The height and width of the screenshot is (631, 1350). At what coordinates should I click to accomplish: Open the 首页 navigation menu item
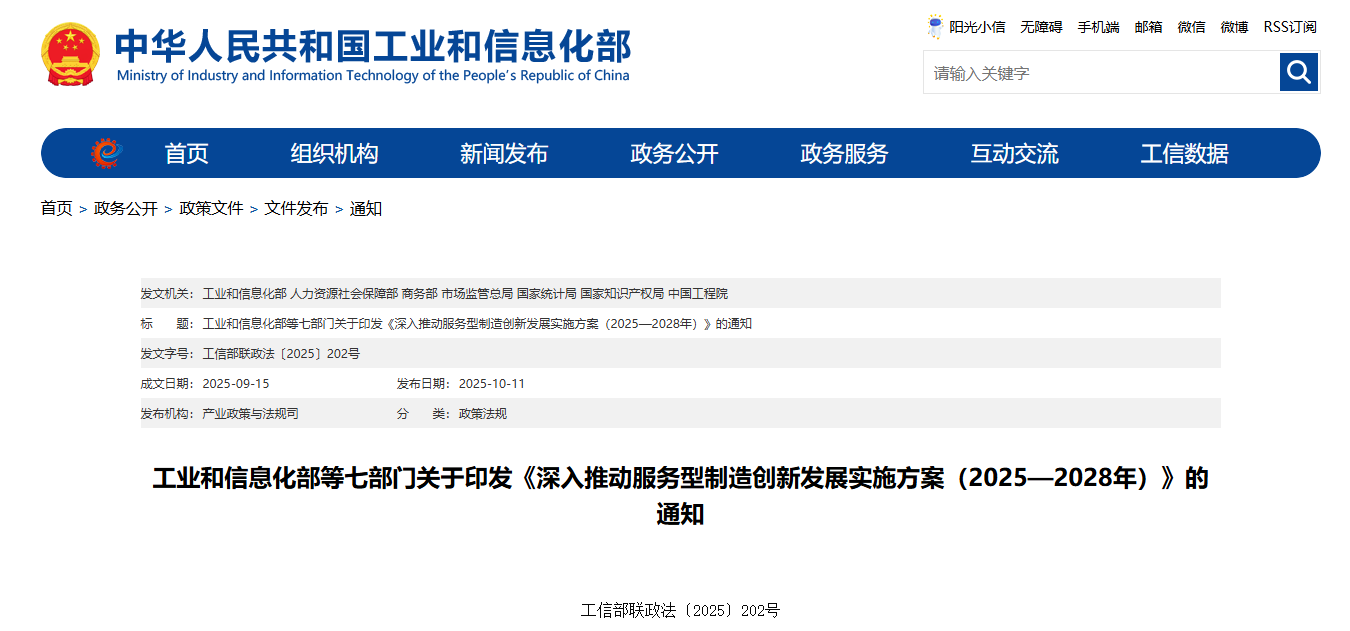(186, 154)
